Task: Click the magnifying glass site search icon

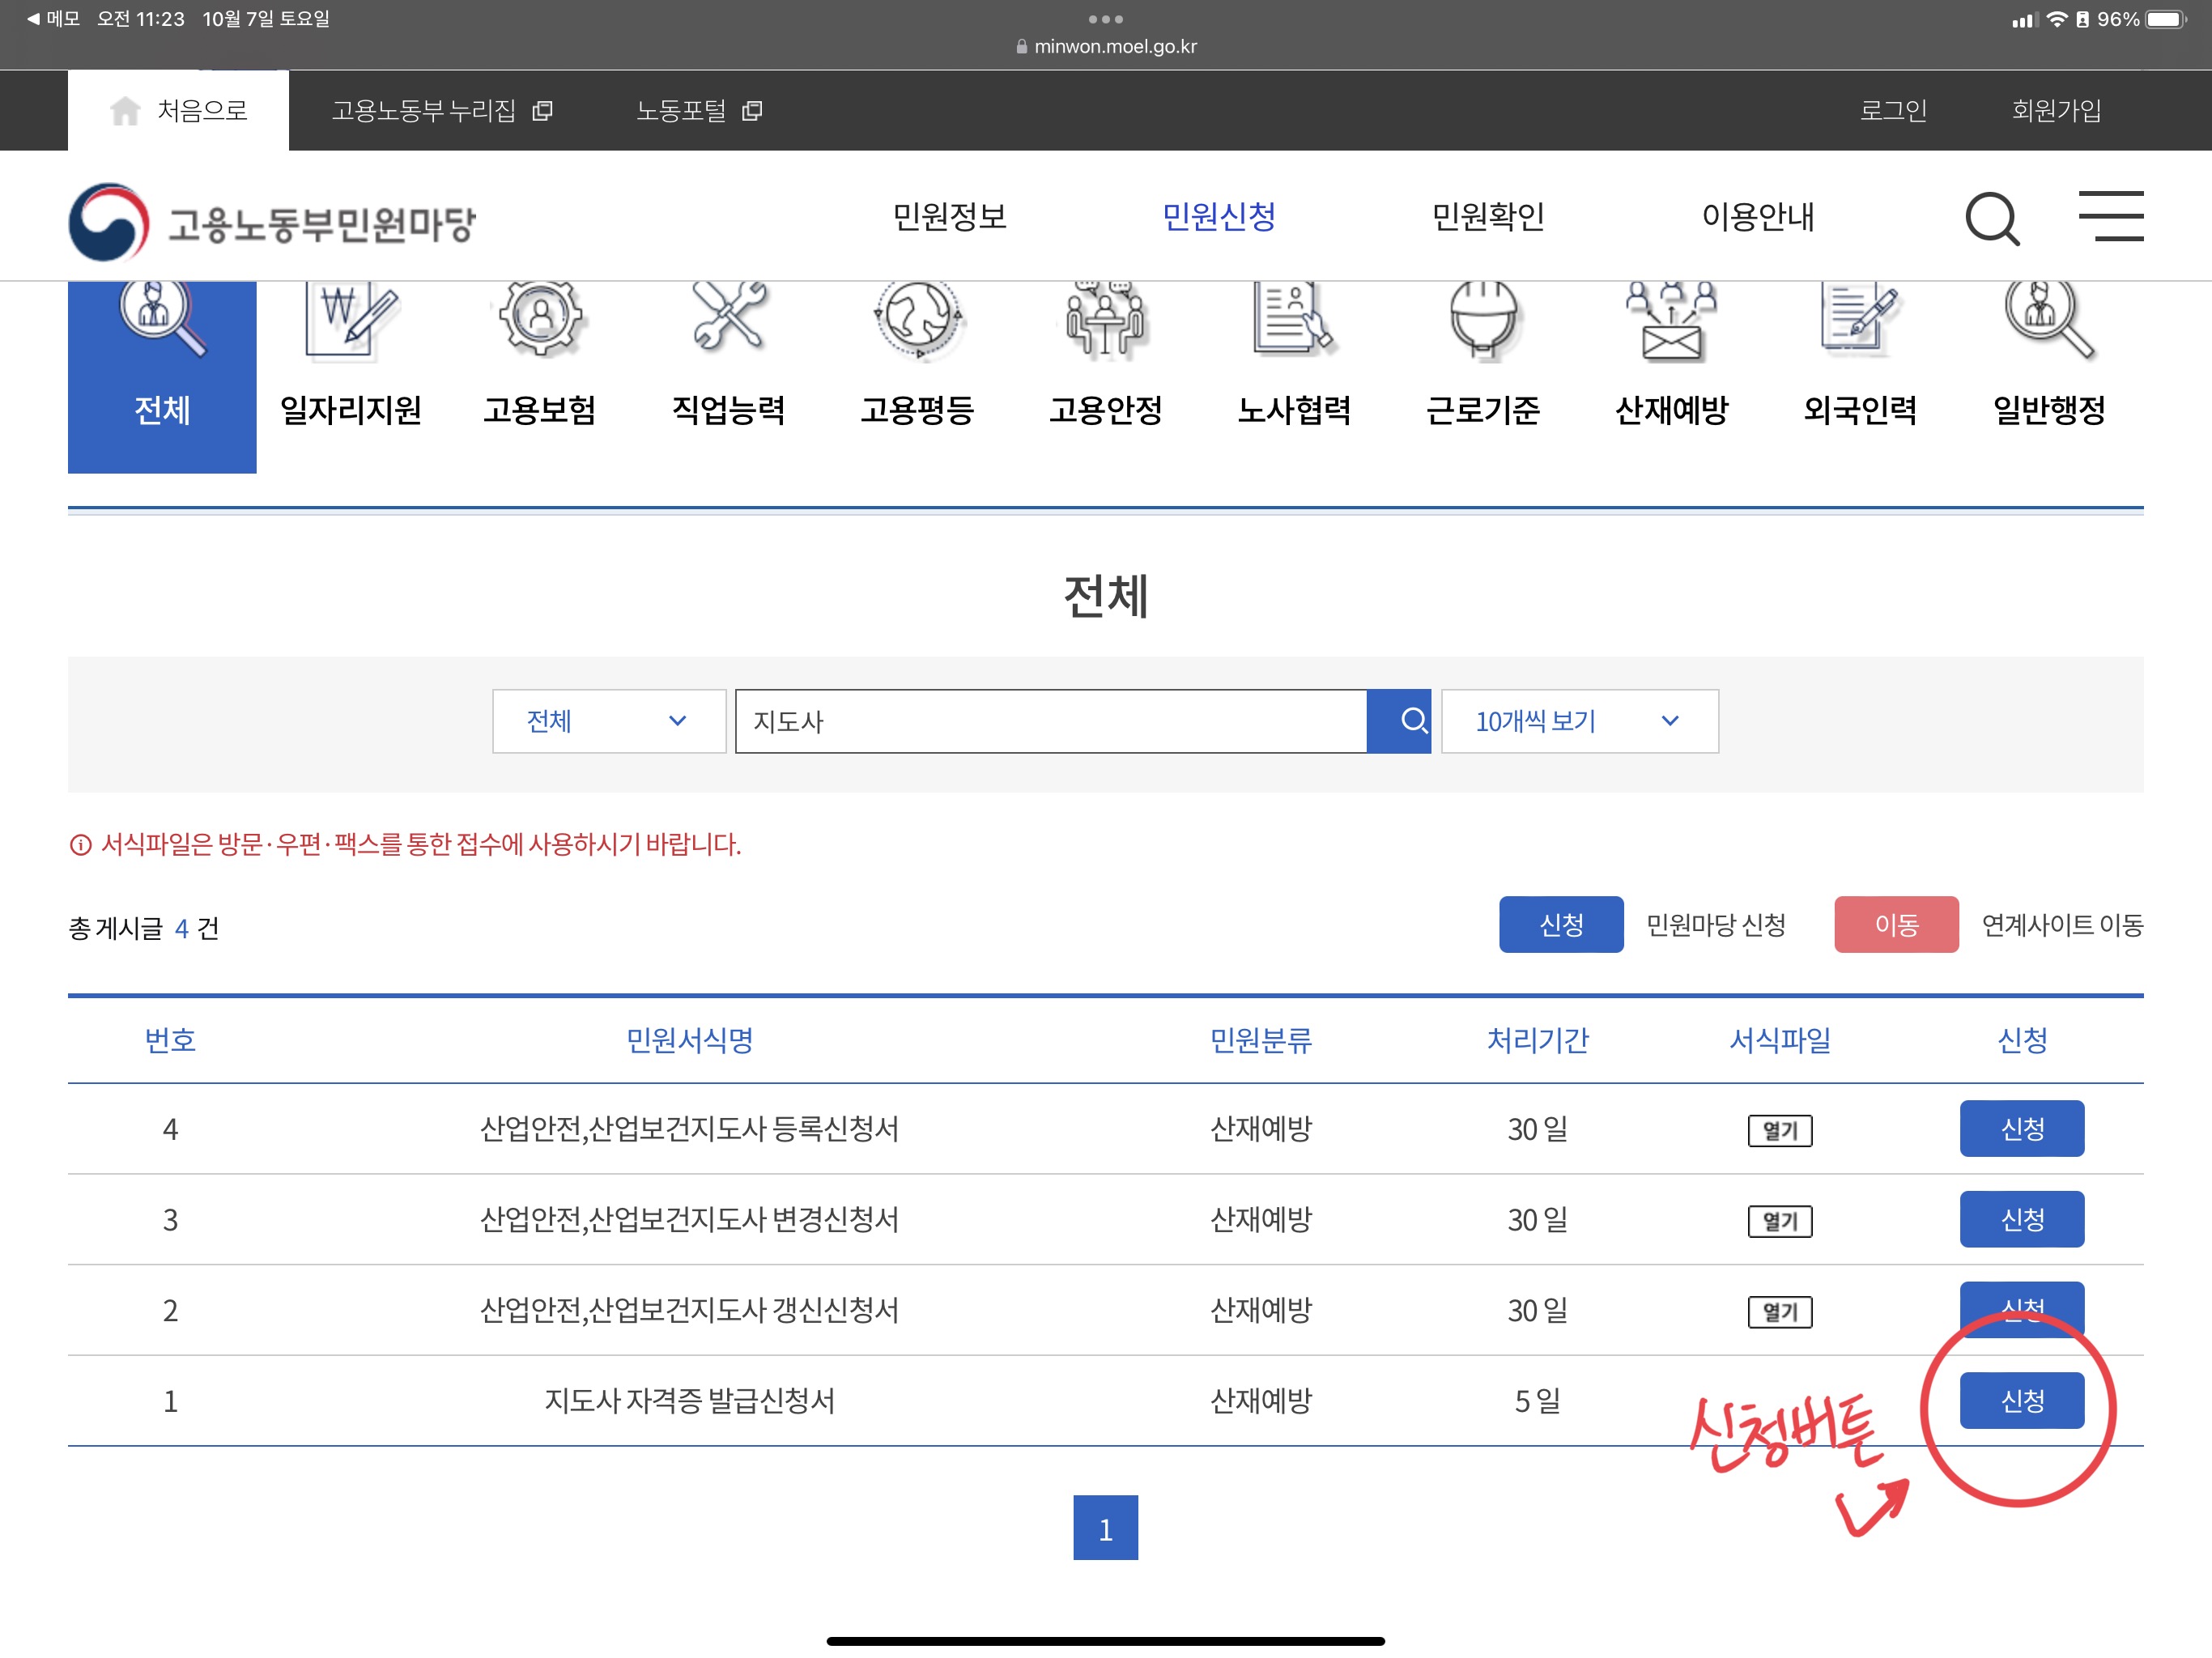Action: pos(1992,218)
